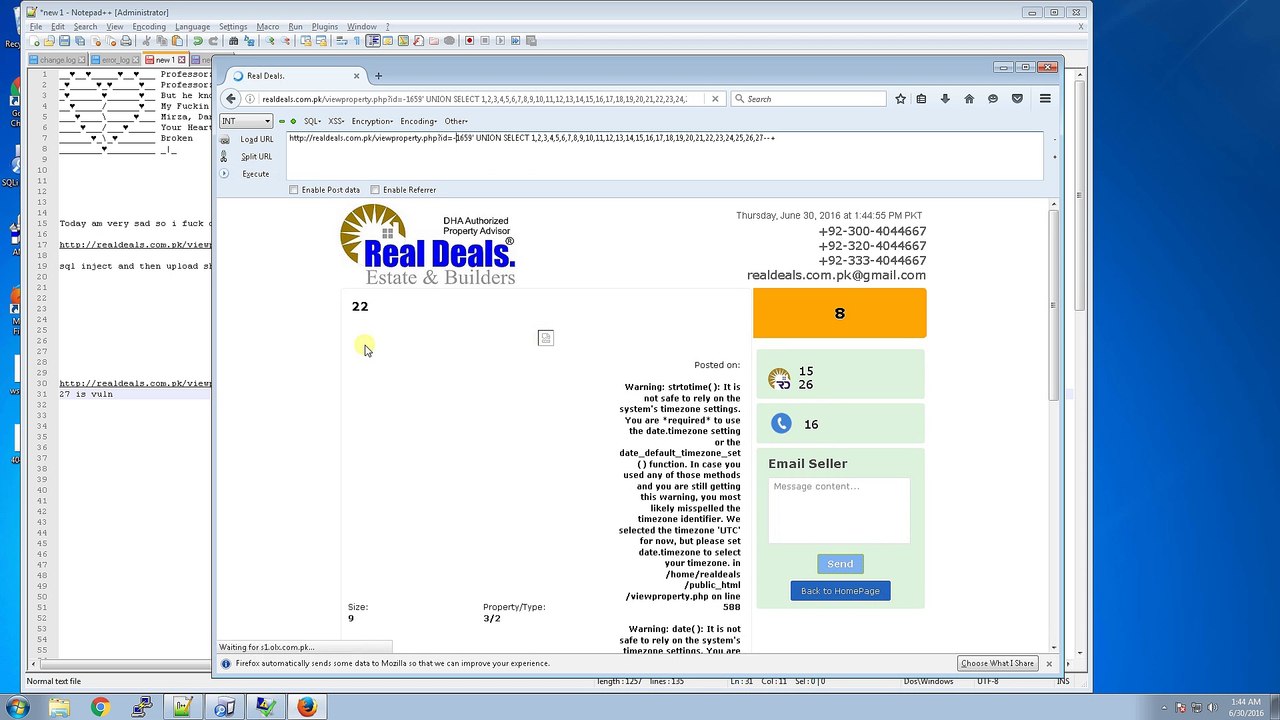Open Notepad++ Encoding menu
This screenshot has height=720, width=1280.
pos(149,27)
